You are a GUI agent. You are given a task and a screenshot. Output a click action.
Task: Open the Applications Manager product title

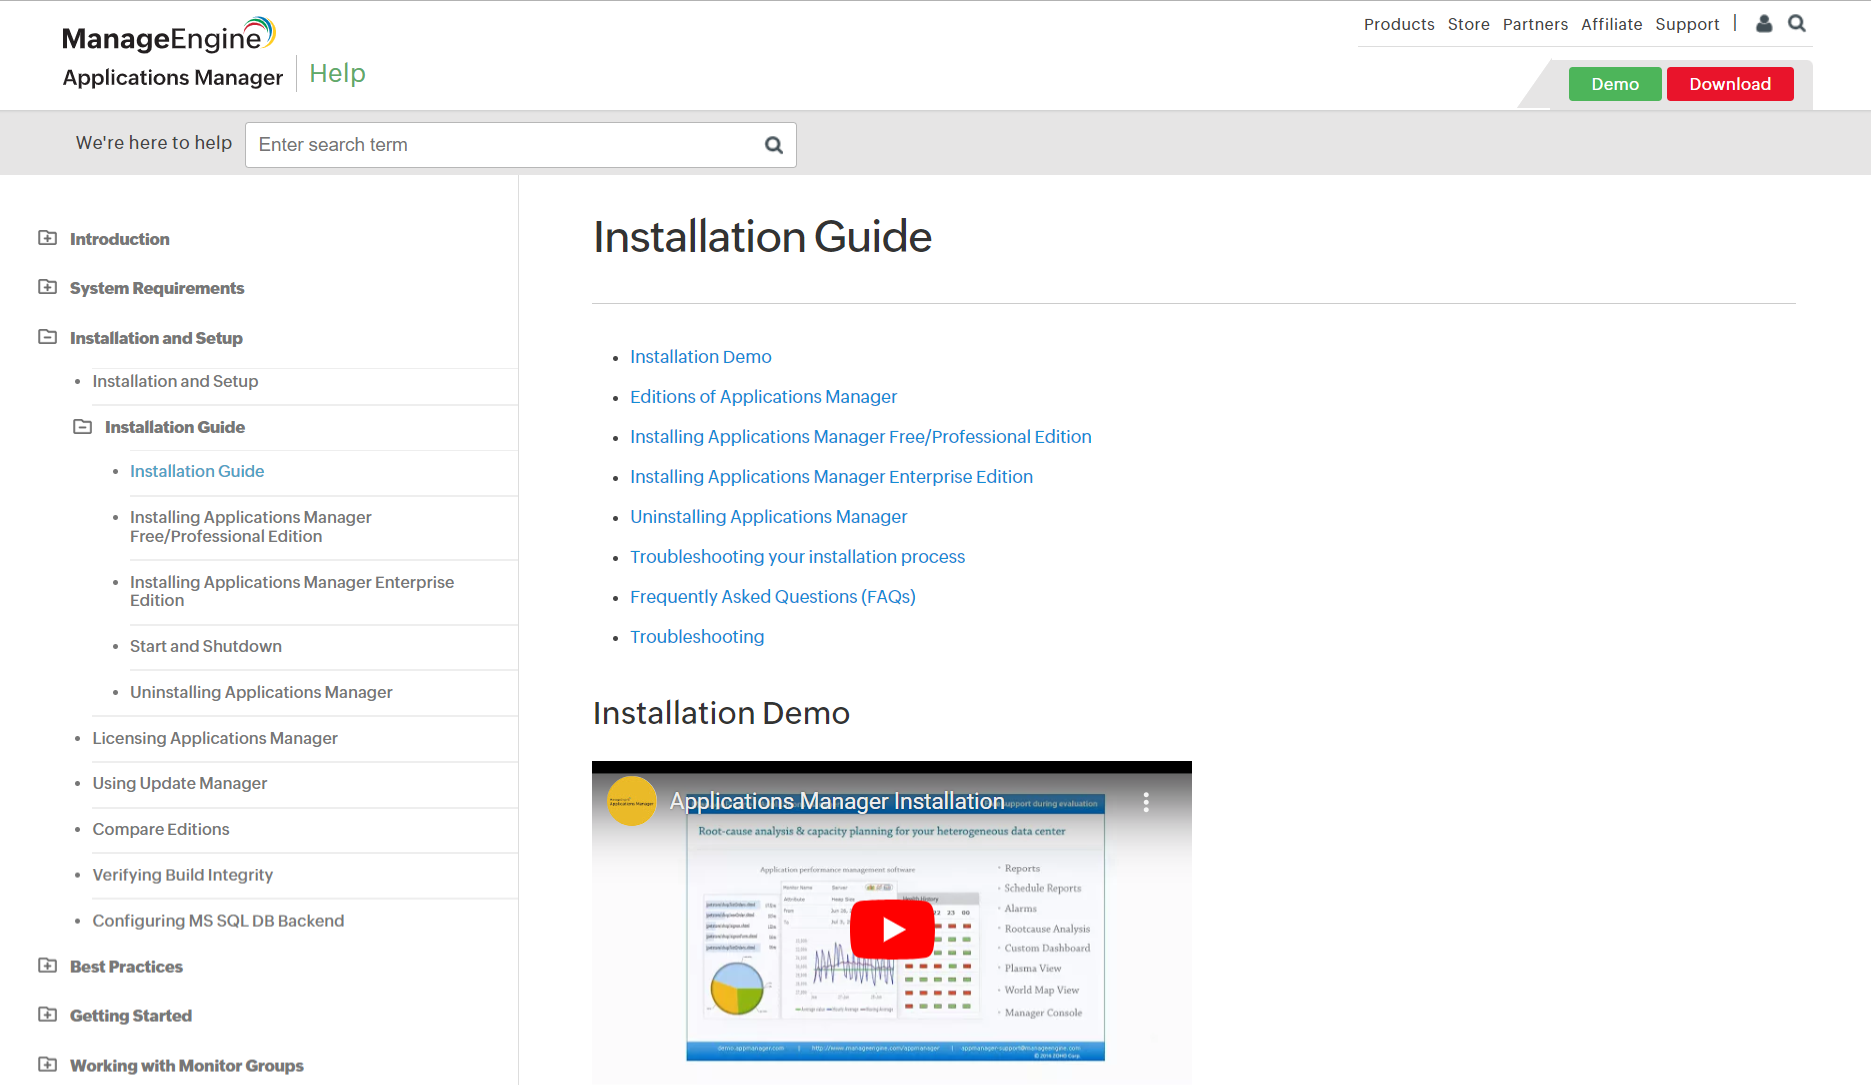pos(173,78)
